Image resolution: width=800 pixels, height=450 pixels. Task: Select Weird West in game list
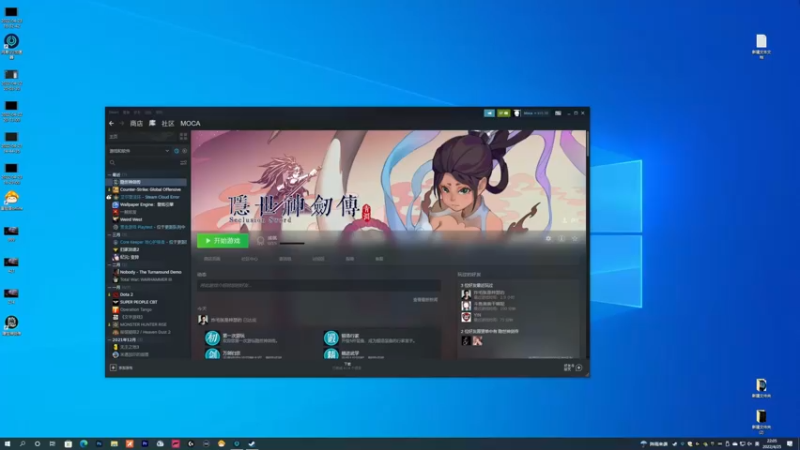(131, 219)
